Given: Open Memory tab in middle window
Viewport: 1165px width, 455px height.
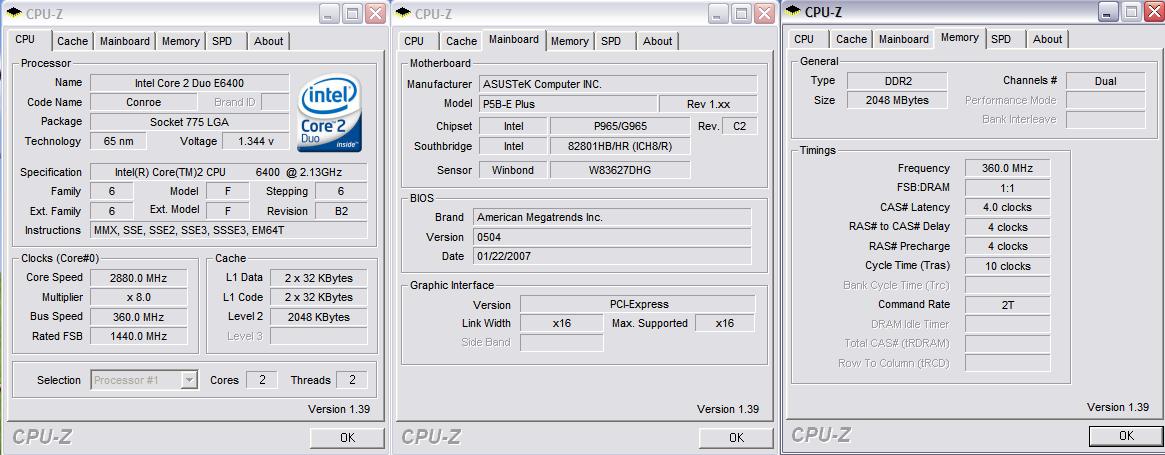Looking at the screenshot, I should [570, 42].
